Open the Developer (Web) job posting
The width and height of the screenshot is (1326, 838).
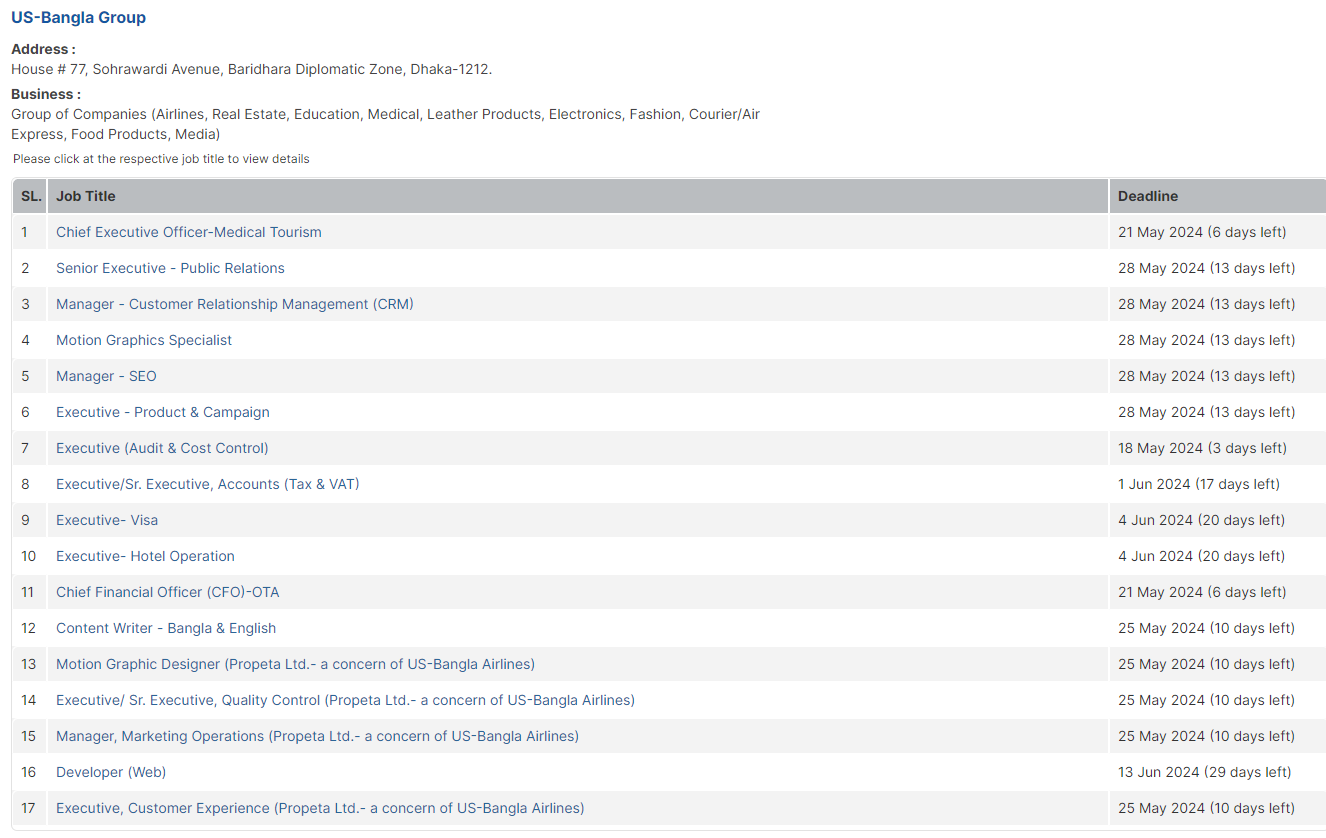point(111,772)
